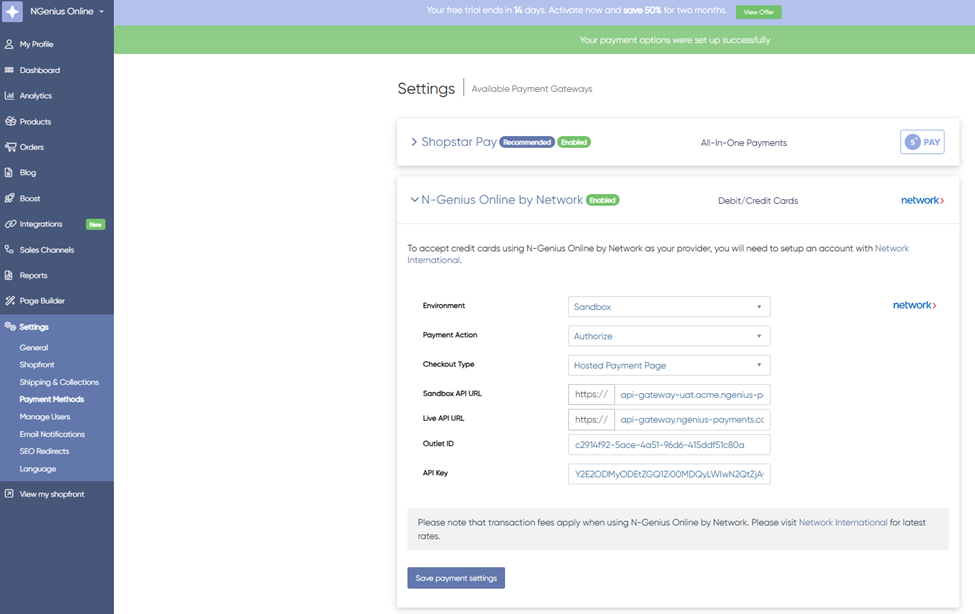Click the network logo beside Environment field
This screenshot has height=614, width=975.
pyautogui.click(x=915, y=305)
